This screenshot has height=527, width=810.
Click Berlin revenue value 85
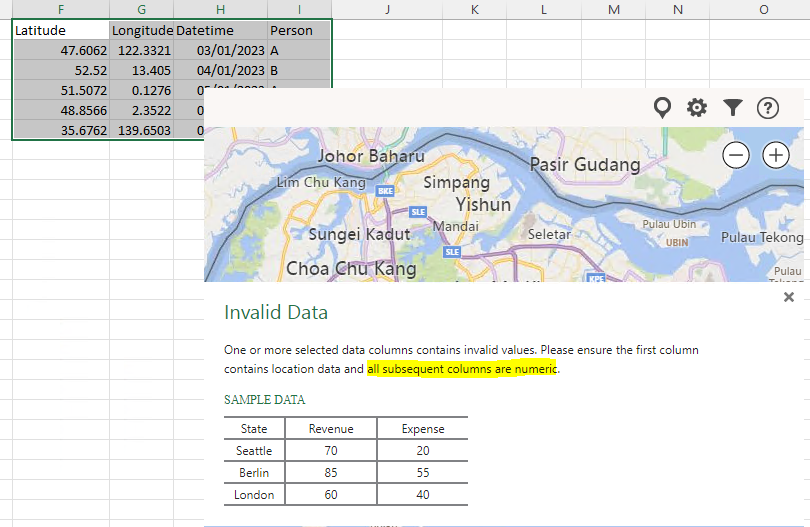[331, 473]
